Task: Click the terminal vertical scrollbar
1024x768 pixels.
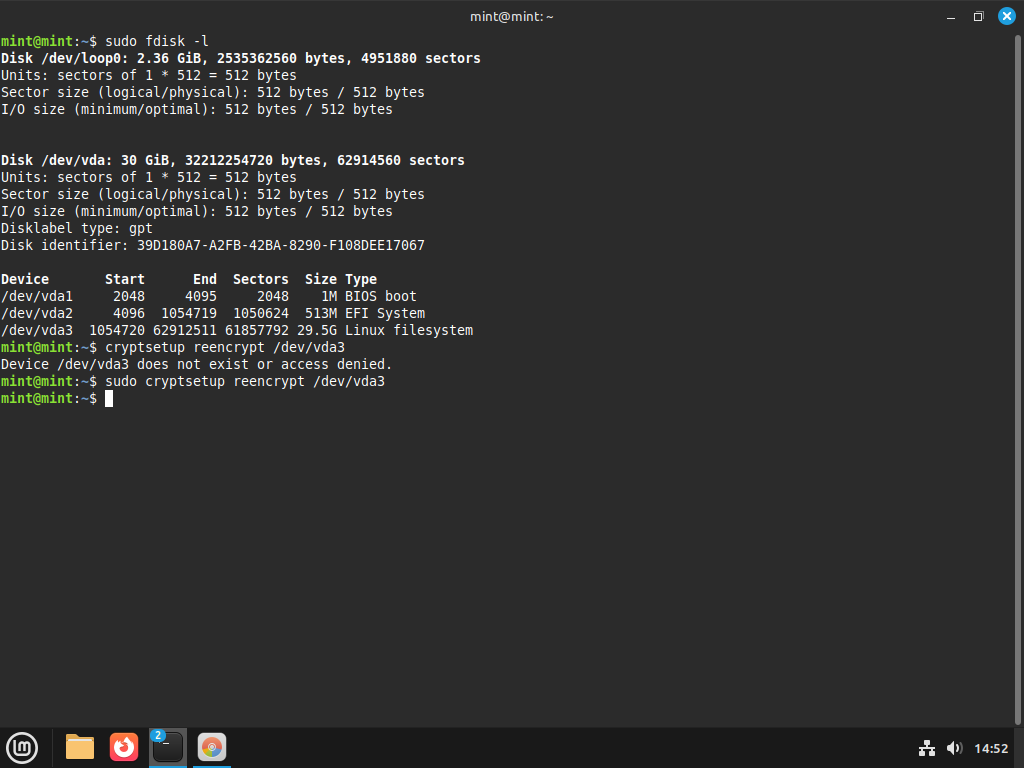Action: 1017,379
